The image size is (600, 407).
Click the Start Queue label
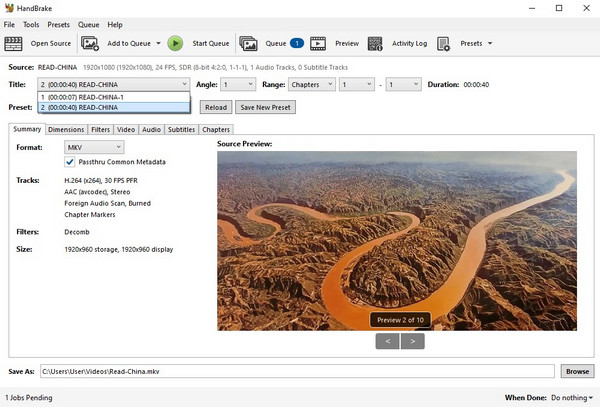click(x=211, y=44)
